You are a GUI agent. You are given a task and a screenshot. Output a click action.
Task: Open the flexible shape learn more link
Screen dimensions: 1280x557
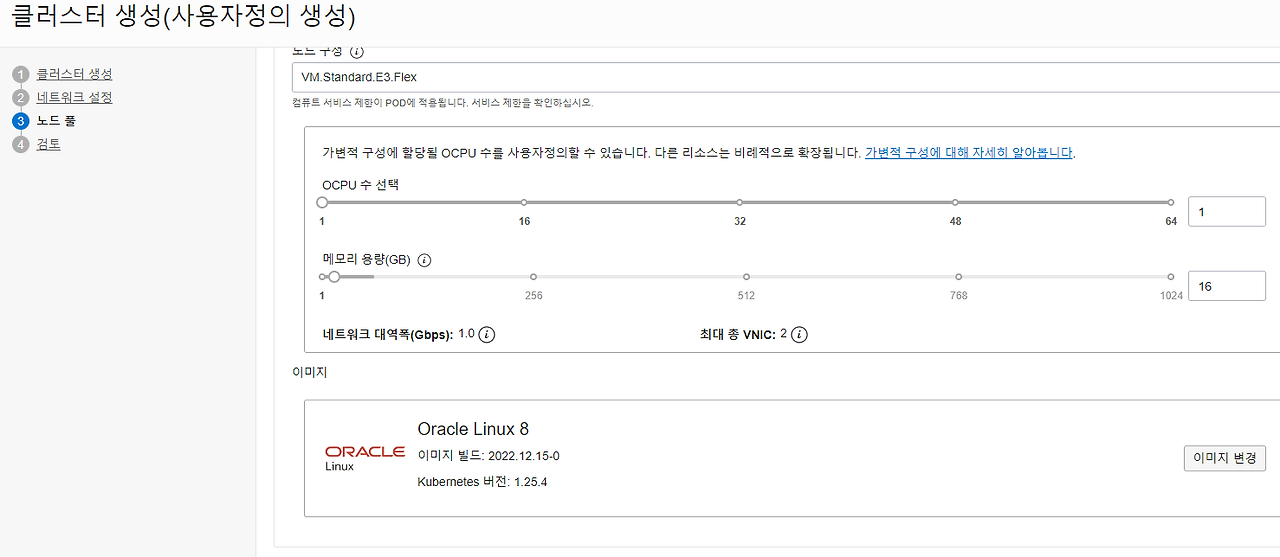point(968,153)
